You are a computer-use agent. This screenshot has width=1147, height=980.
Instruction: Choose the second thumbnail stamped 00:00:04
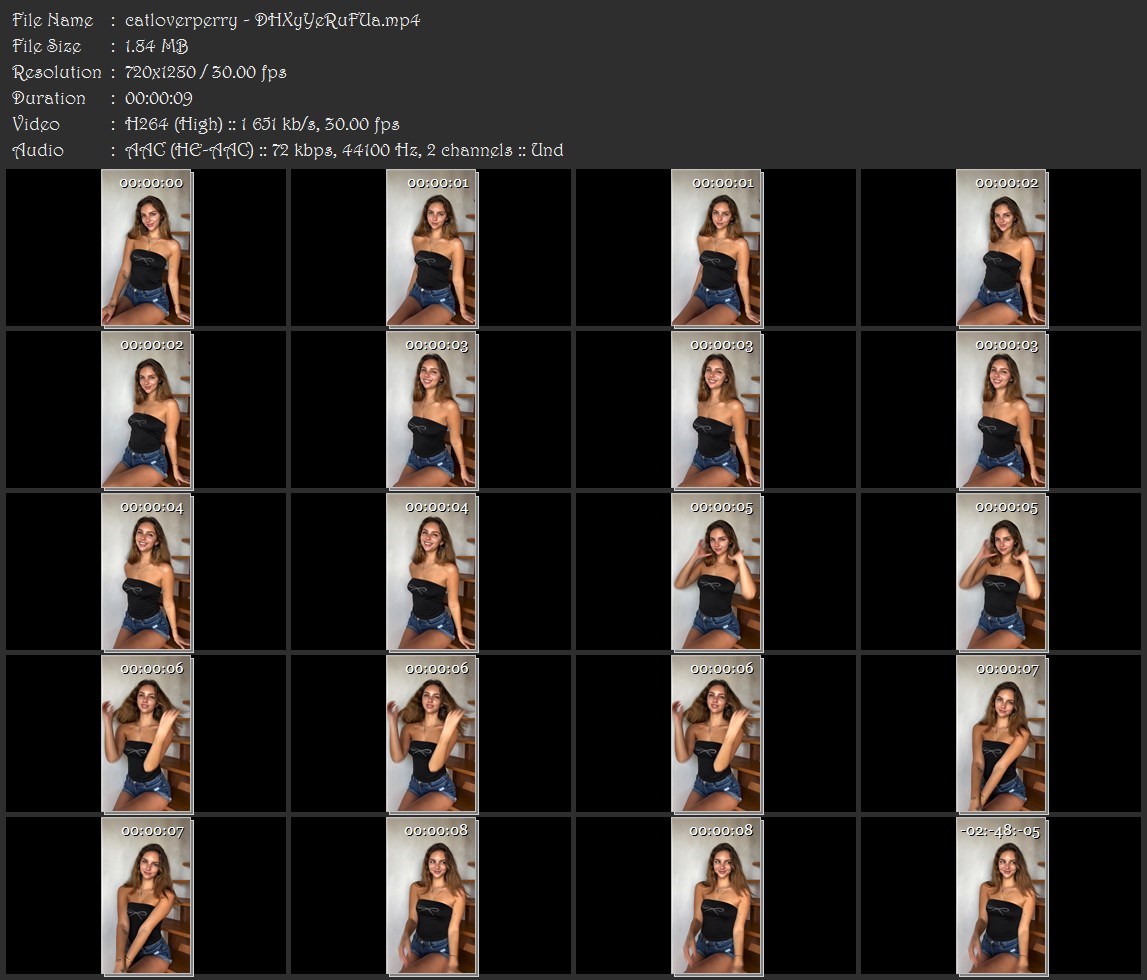pos(432,572)
